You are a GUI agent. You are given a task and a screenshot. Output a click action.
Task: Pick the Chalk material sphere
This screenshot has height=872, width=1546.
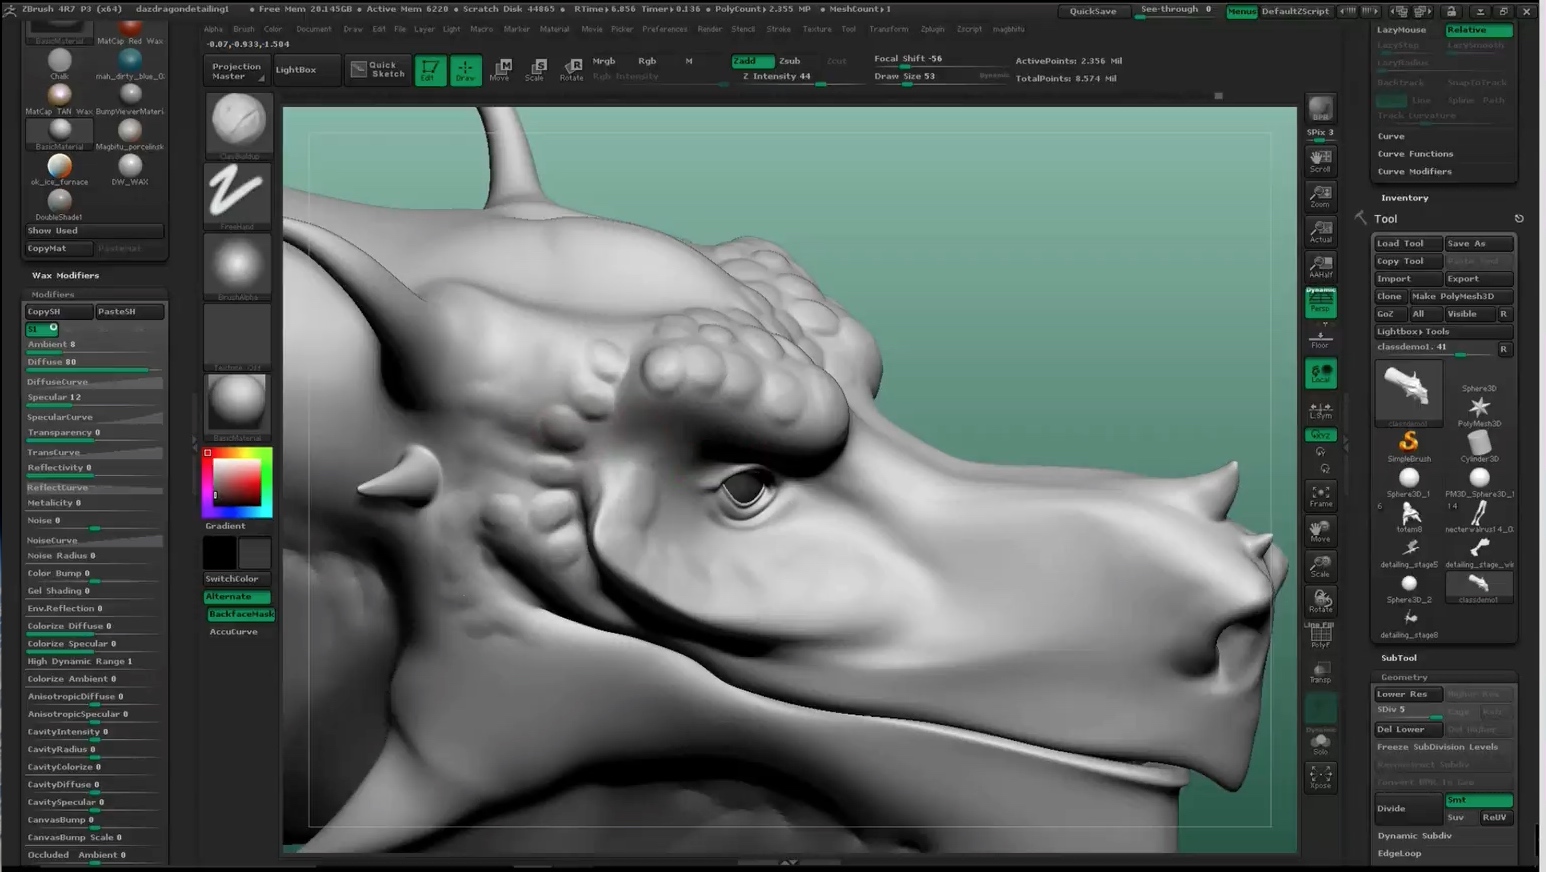coord(59,64)
